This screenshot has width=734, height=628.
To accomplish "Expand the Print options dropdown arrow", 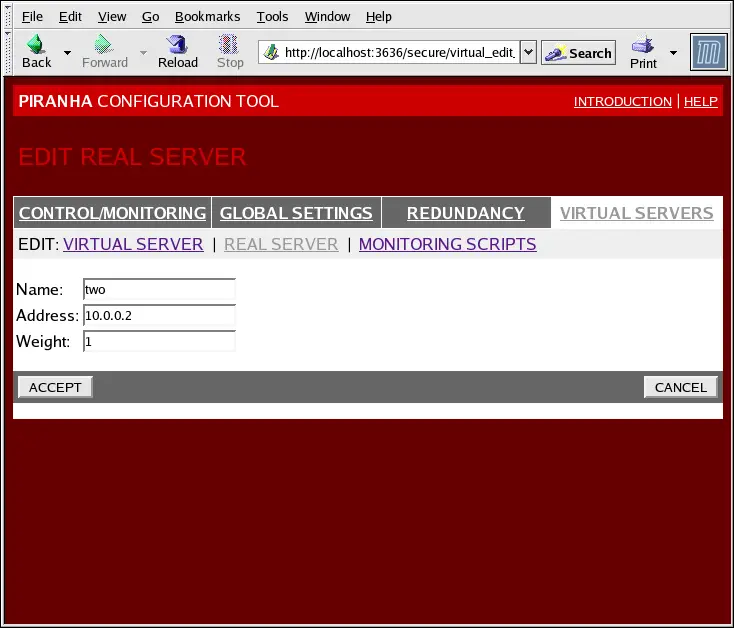I will [x=673, y=52].
